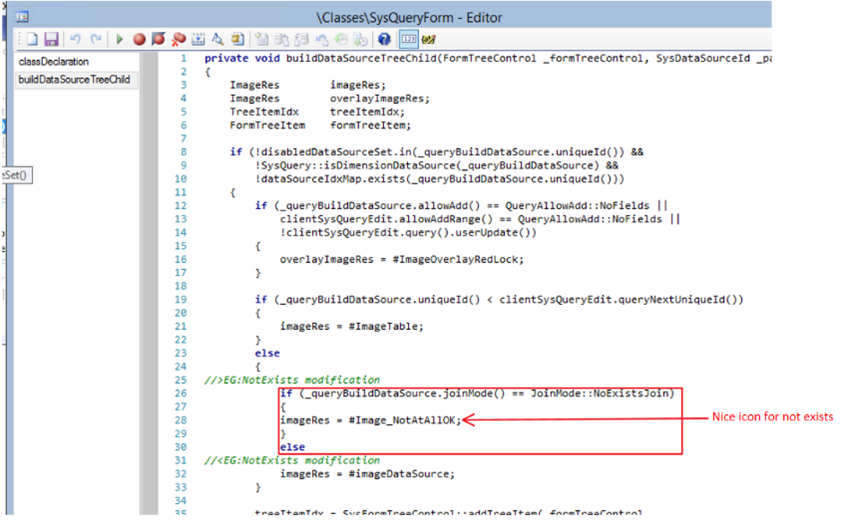Click the New document toolbar icon

coord(32,39)
